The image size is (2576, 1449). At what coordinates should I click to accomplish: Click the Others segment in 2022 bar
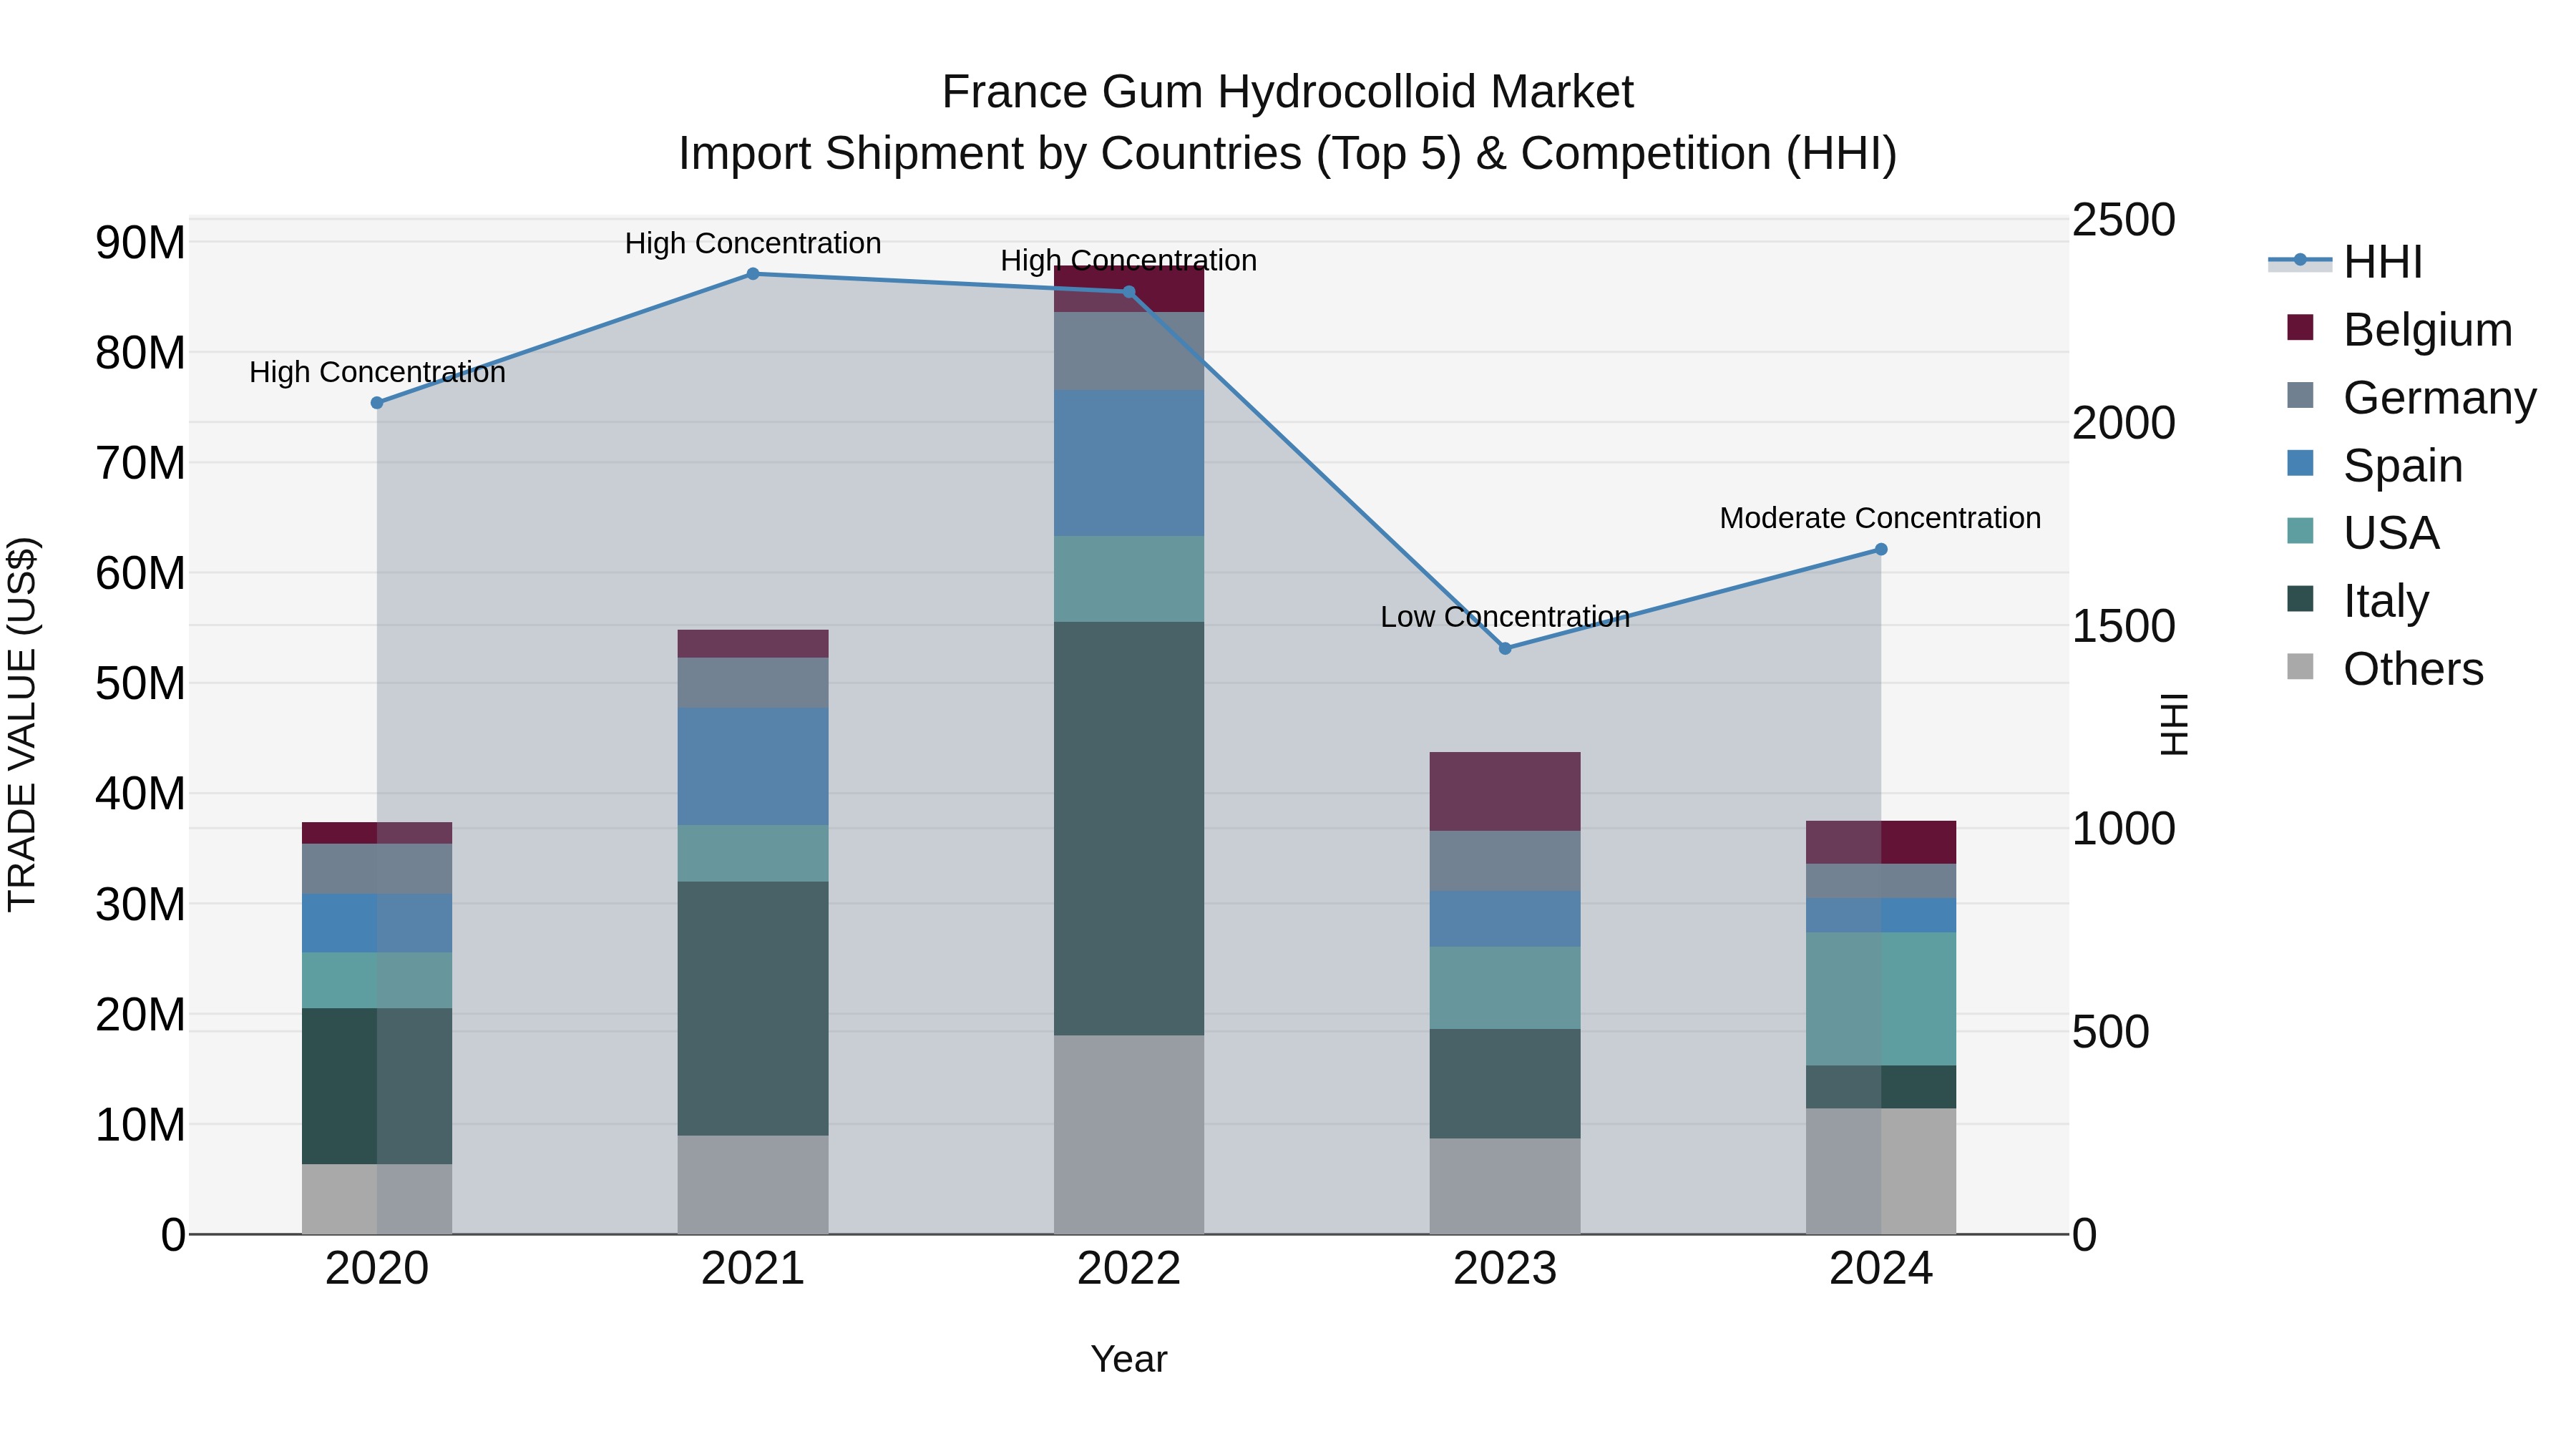tap(1129, 1134)
